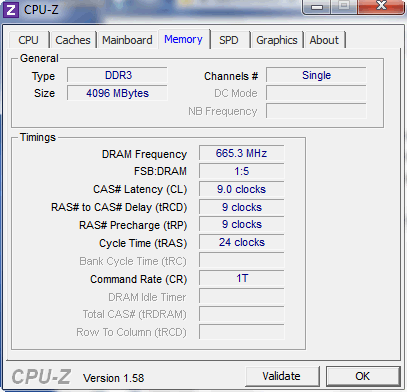This screenshot has width=407, height=392.
Task: Click the Cycle Time tRAS value 24 clocks
Action: (242, 242)
